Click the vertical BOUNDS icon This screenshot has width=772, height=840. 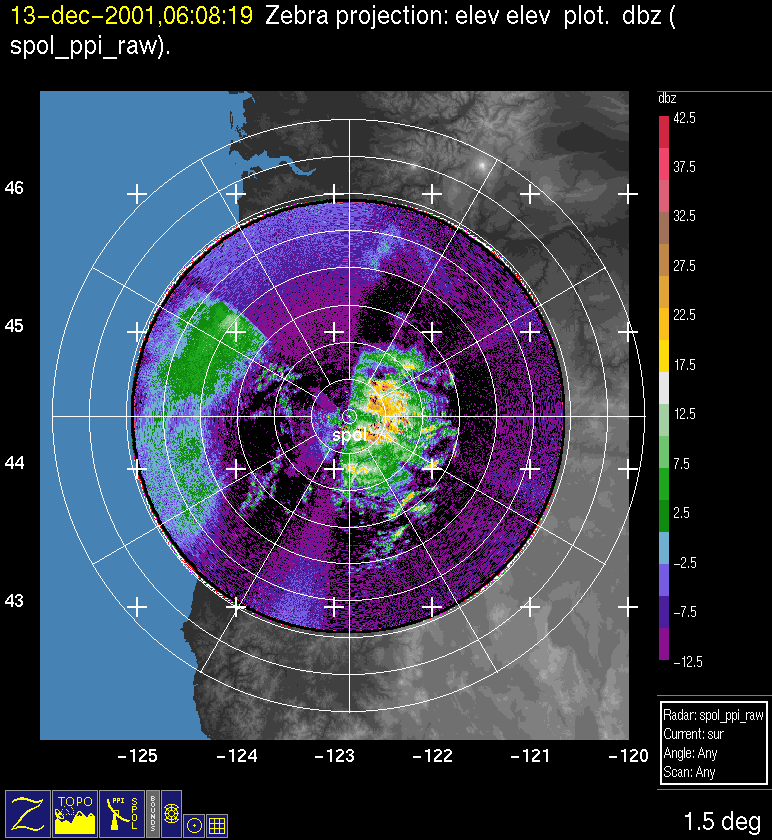[x=152, y=812]
